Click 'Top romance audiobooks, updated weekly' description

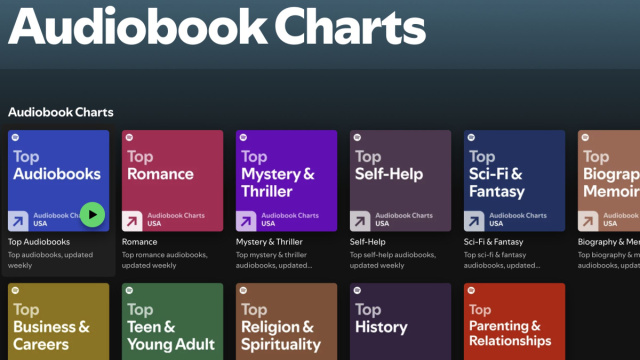(x=164, y=260)
